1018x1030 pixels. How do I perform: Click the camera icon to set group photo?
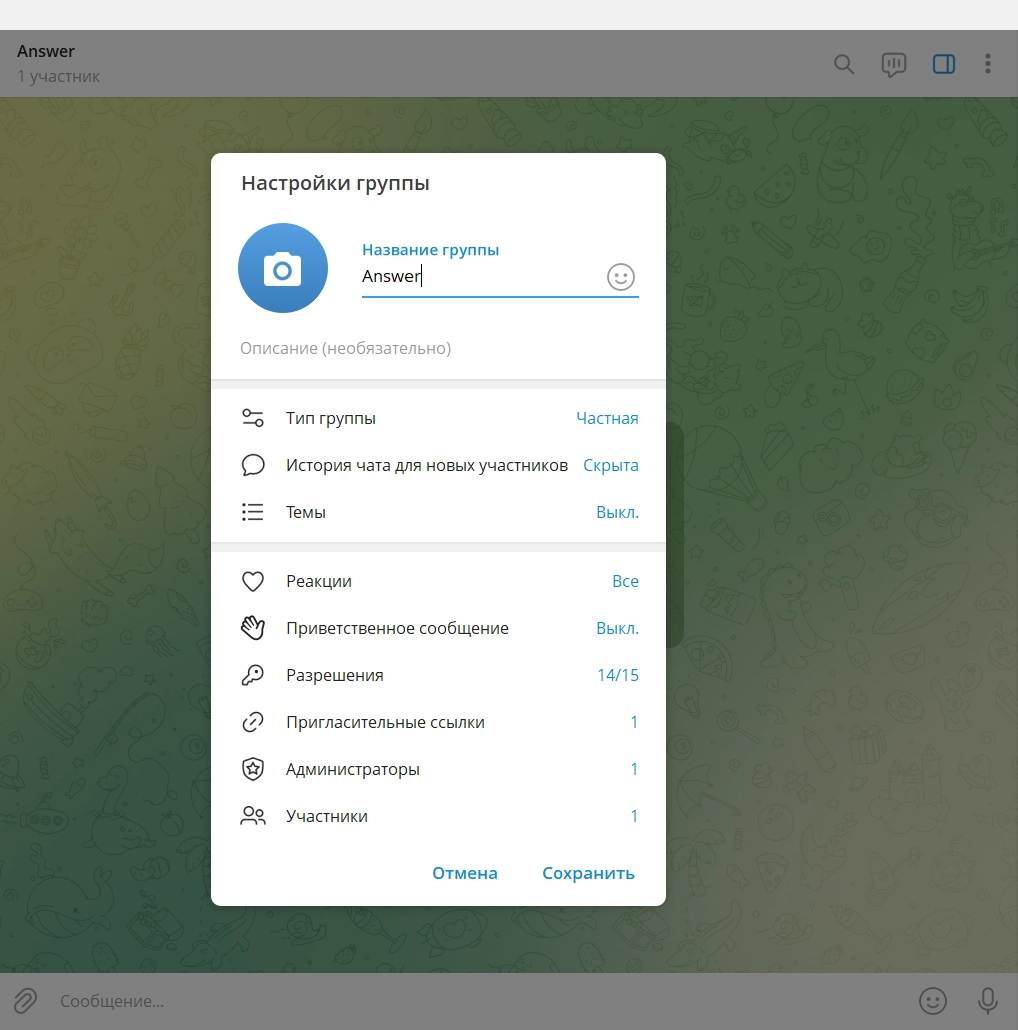coord(283,268)
